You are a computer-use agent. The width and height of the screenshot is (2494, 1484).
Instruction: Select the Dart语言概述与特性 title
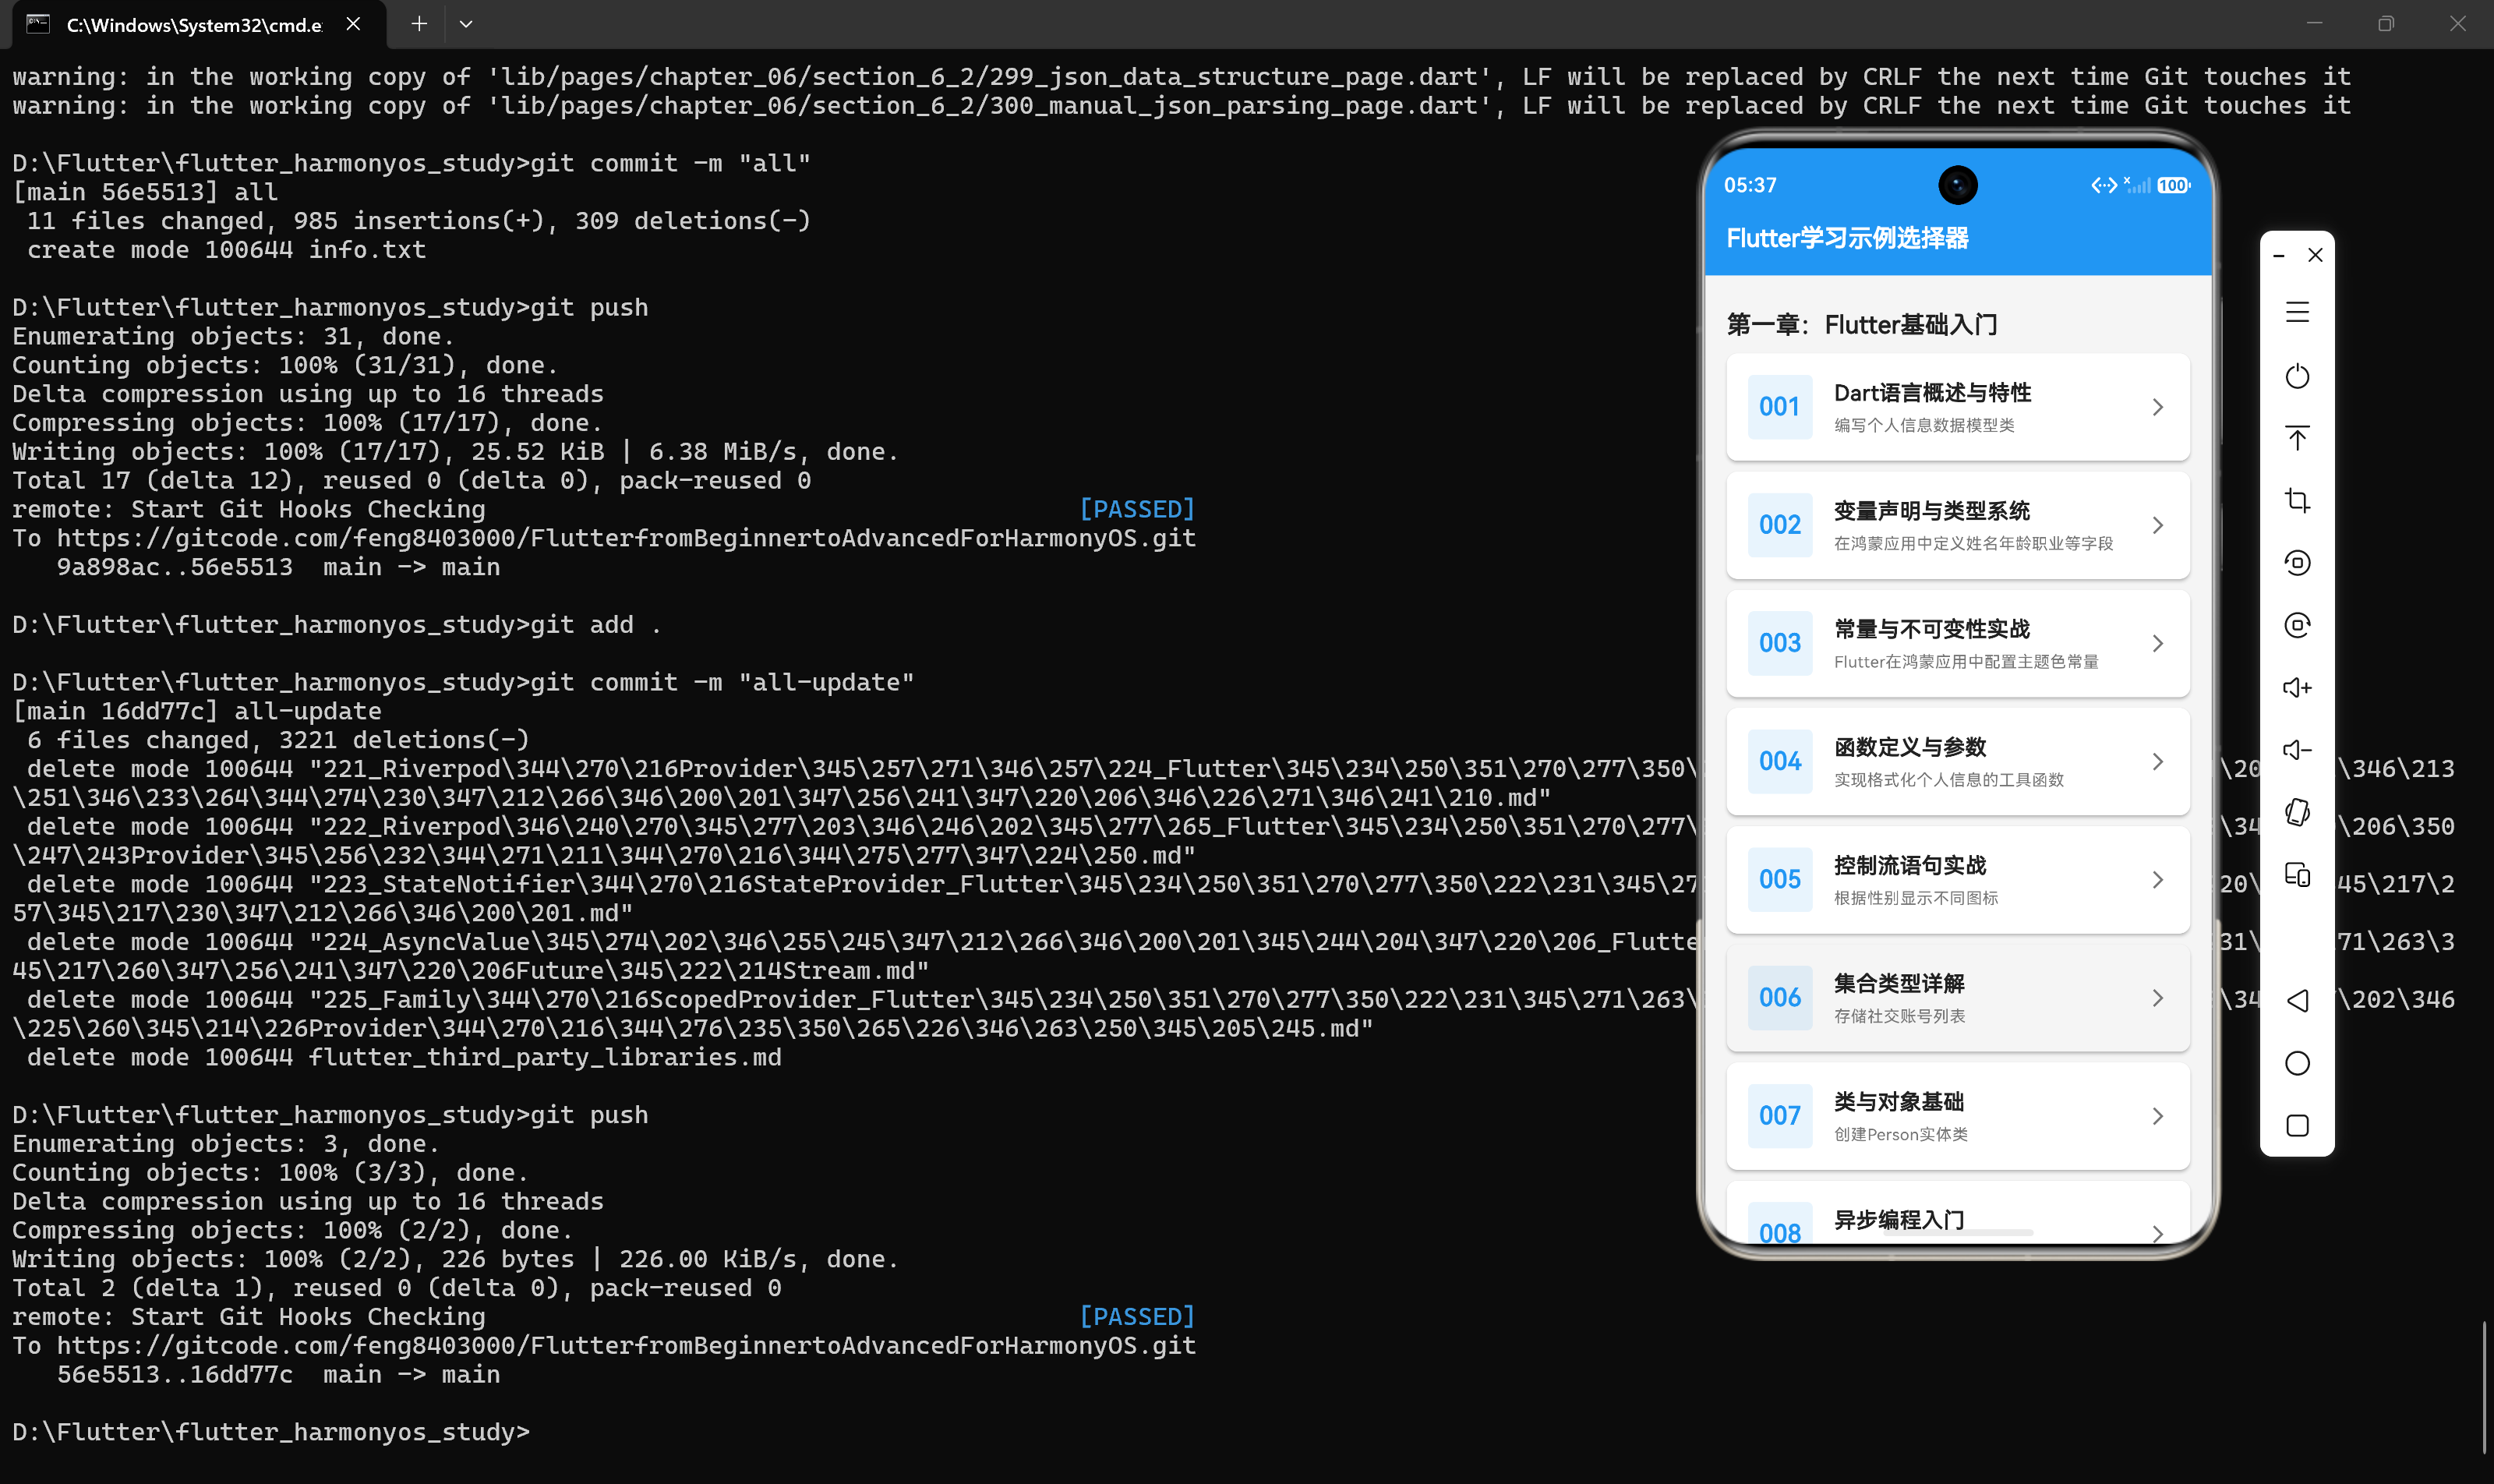(x=1932, y=393)
